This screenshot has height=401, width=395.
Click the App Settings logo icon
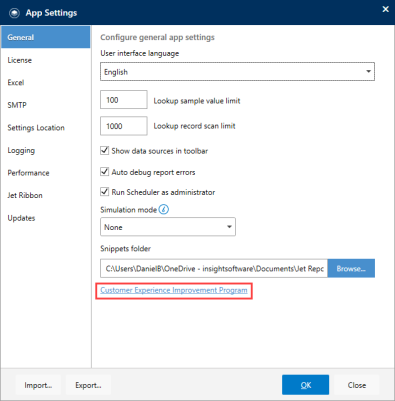pos(14,13)
